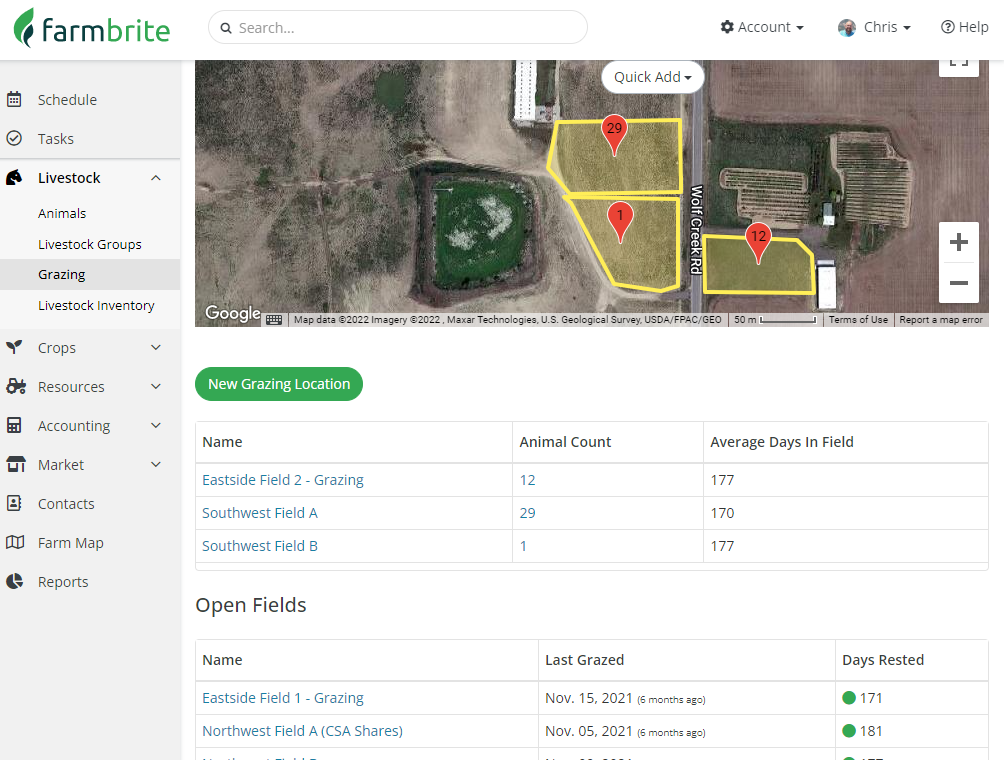This screenshot has width=1004, height=760.
Task: Click the Market stall icon
Action: [x=15, y=464]
